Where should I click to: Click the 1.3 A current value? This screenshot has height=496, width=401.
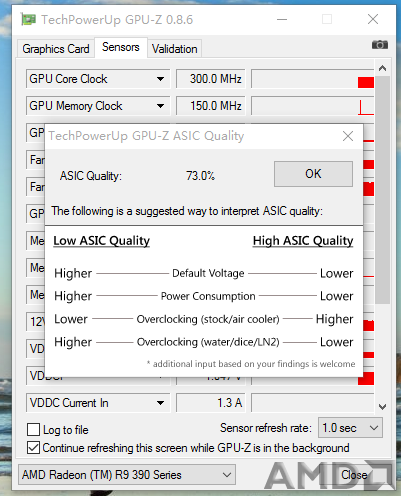211,403
